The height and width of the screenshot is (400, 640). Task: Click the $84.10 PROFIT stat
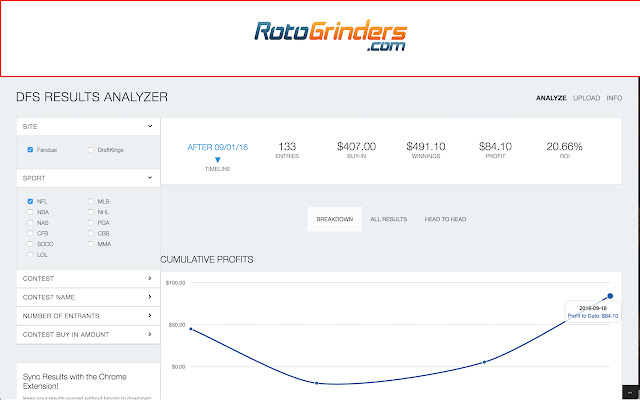pos(496,150)
